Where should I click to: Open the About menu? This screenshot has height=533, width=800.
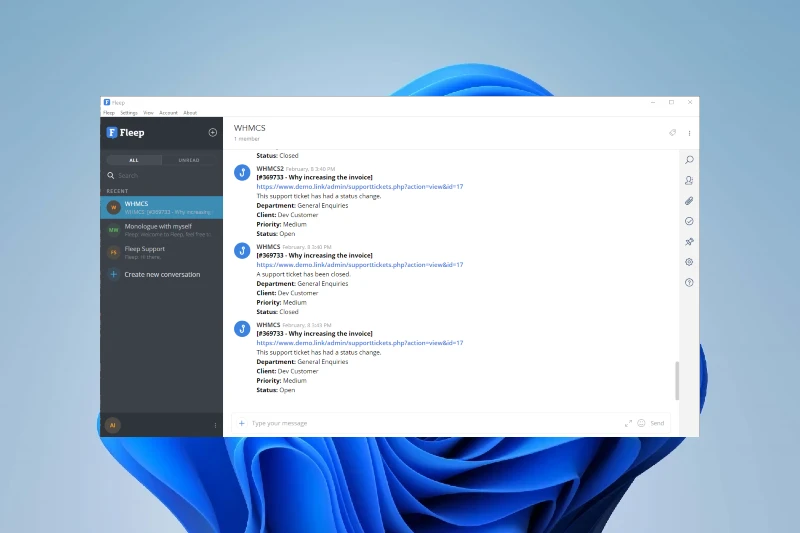coord(190,113)
